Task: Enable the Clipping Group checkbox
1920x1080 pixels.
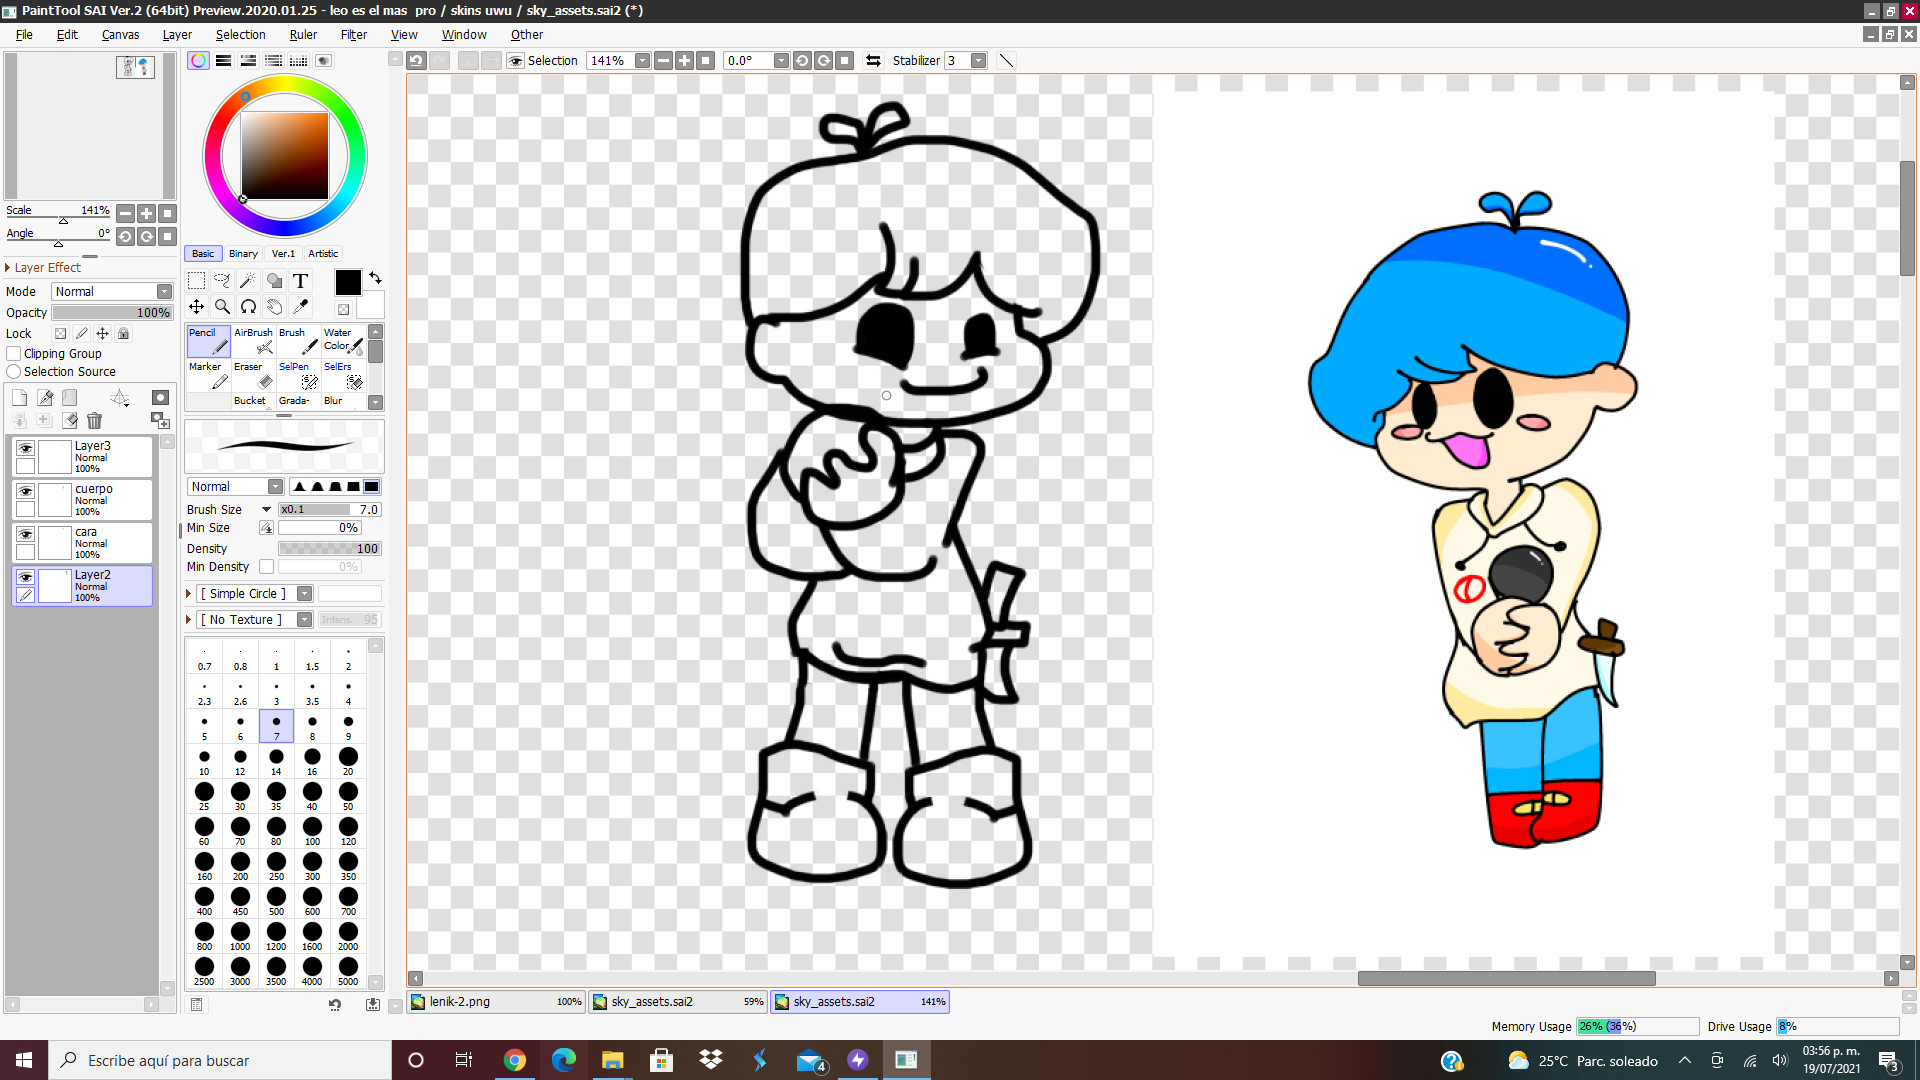Action: point(14,354)
